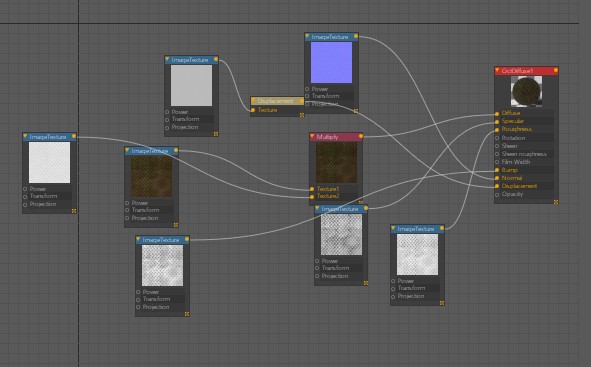591x367 pixels.
Task: Click the Displacement node title label
Action: pos(275,101)
